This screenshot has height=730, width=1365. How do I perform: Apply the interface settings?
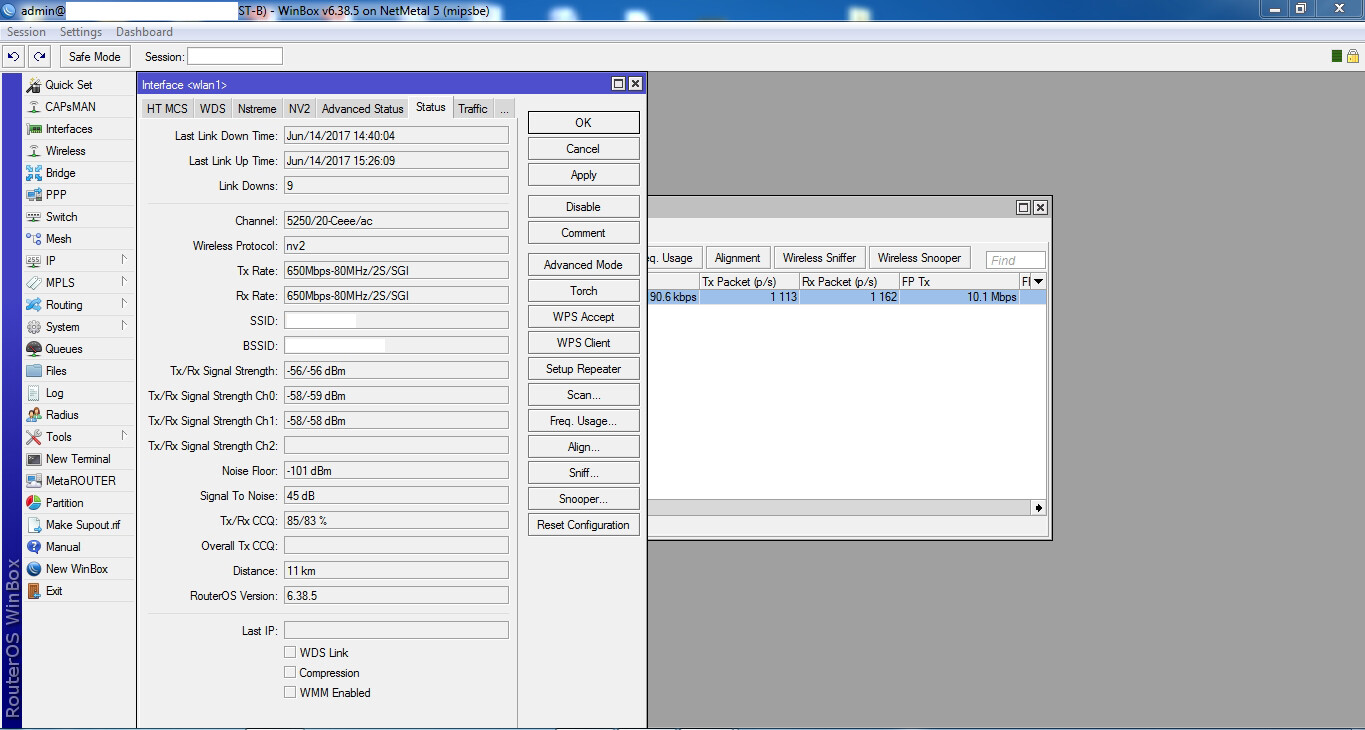point(583,174)
